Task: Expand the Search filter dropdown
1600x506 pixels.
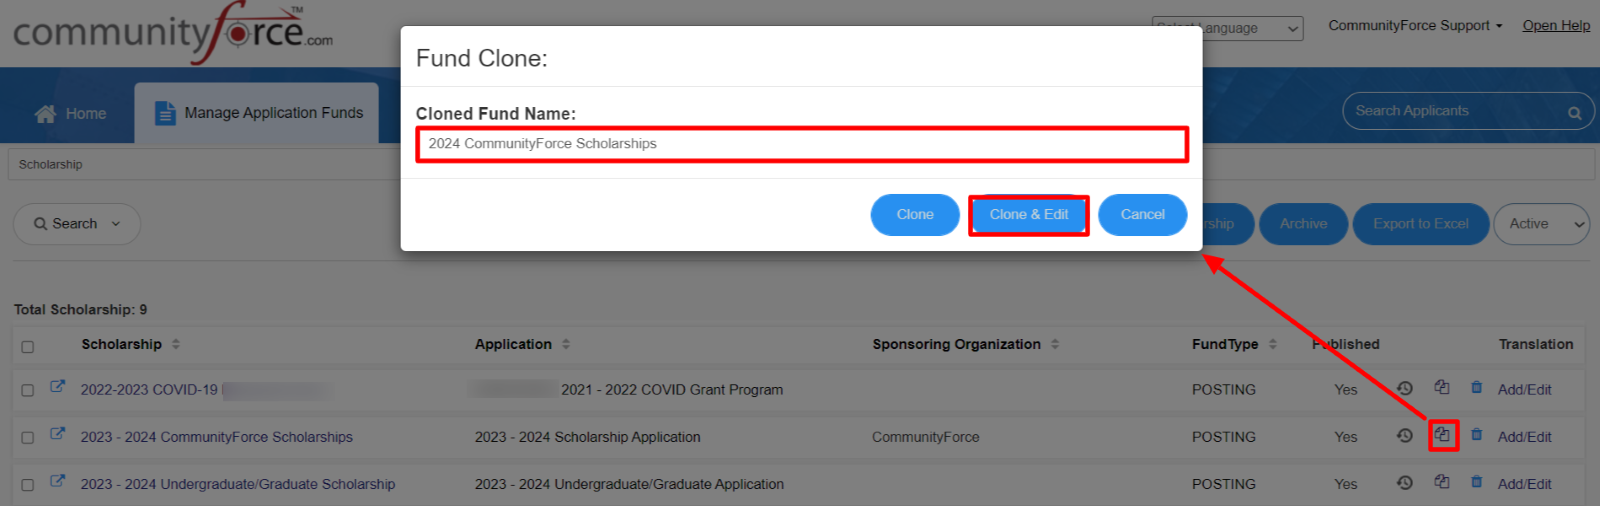Action: (77, 224)
